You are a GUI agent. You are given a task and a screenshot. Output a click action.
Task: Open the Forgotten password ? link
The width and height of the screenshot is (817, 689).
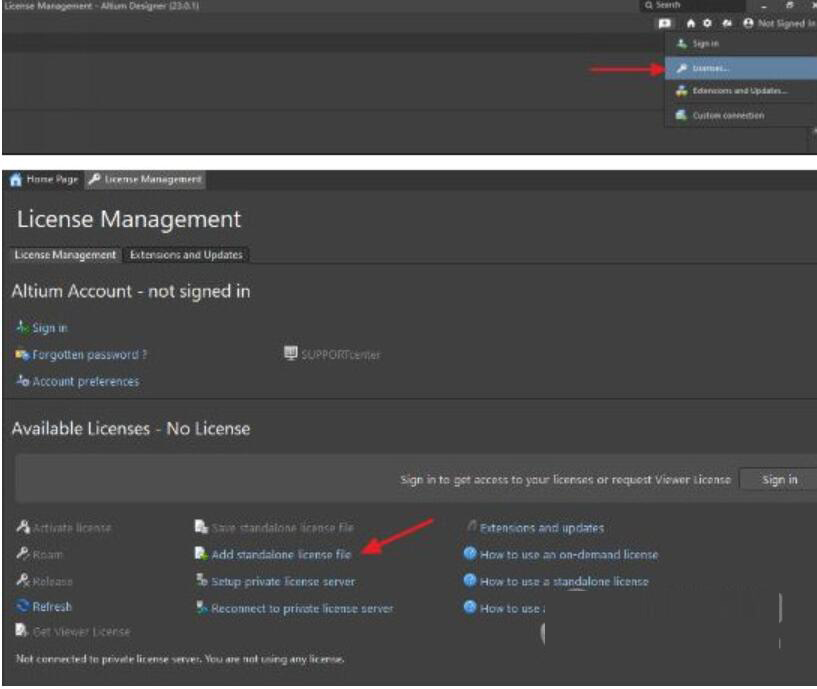[x=90, y=355]
